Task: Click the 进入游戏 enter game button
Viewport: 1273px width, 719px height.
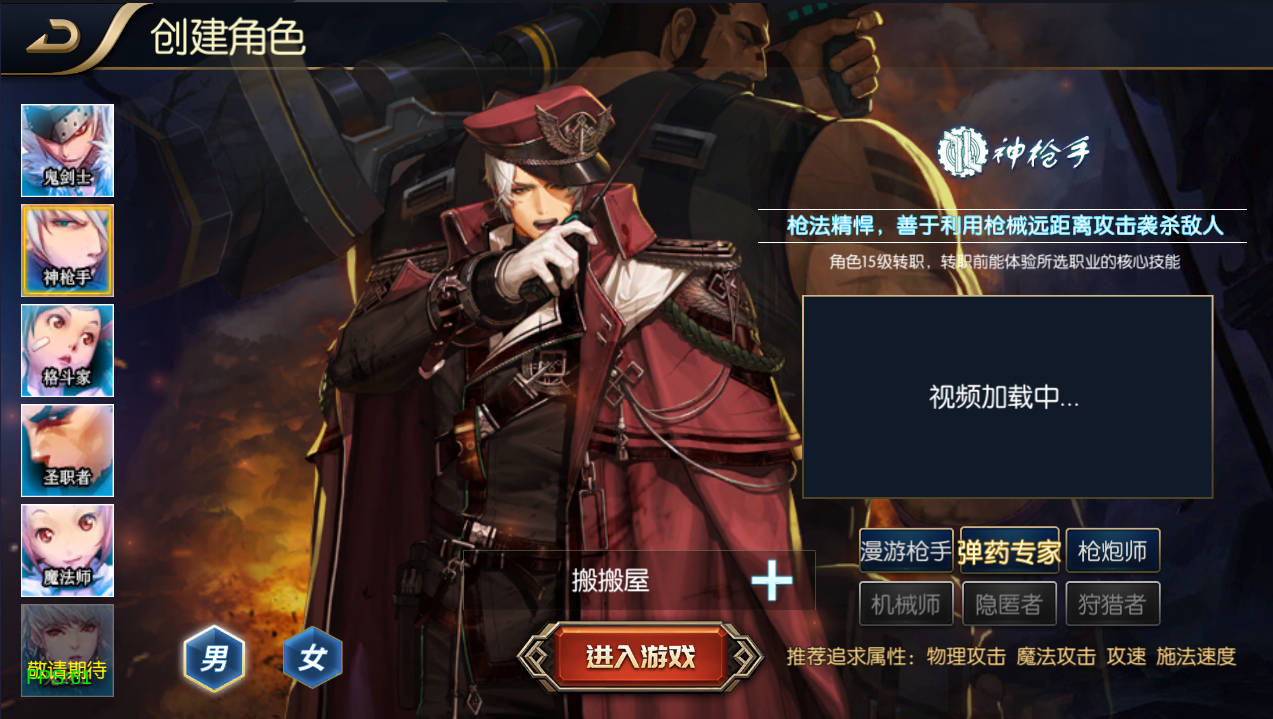Action: 640,657
